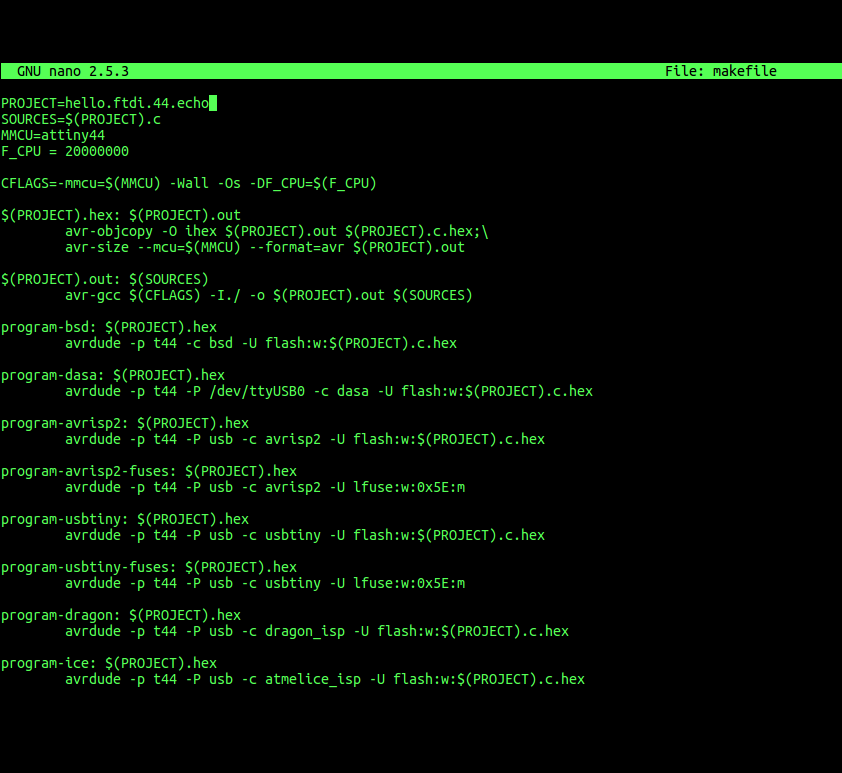Viewport: 842px width, 773px height.
Task: Click the usbtiny 'lfuse:w:0x5E:m' command line
Action: click(265, 584)
